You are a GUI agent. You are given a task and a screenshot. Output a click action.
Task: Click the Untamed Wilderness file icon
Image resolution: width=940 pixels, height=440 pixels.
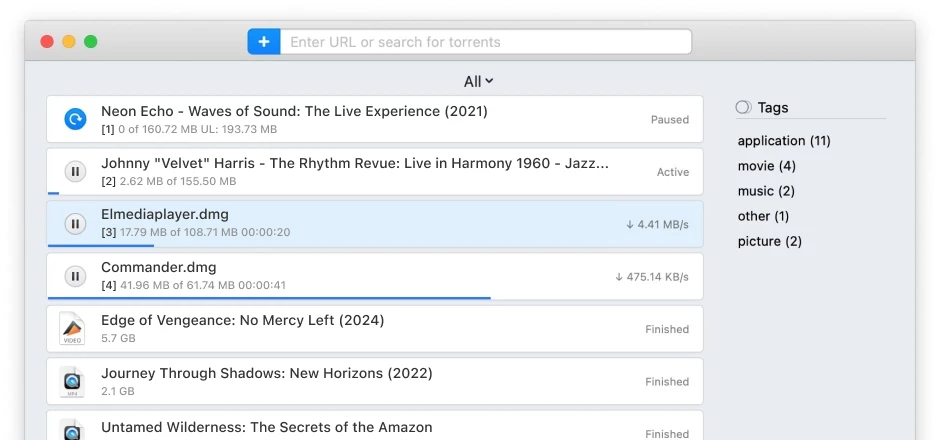point(72,429)
